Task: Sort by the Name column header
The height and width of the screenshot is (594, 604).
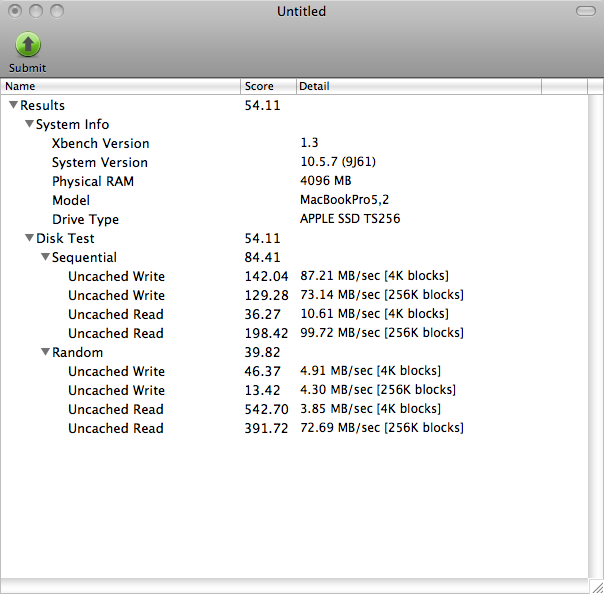Action: (x=121, y=86)
